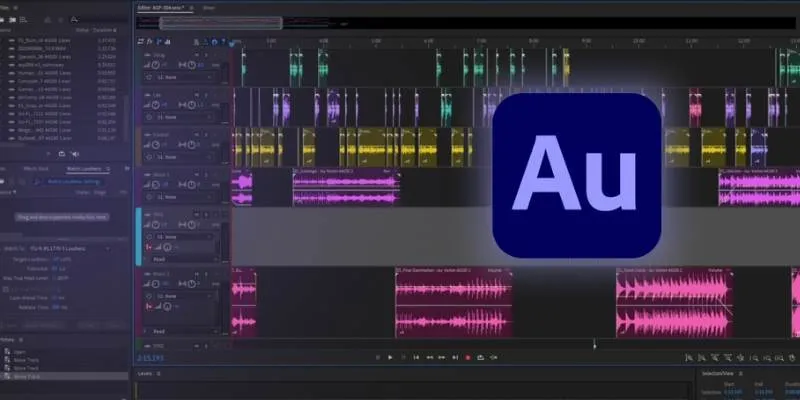Open the Music 2 track input dropdown
The width and height of the screenshot is (800, 400).
coord(184,296)
